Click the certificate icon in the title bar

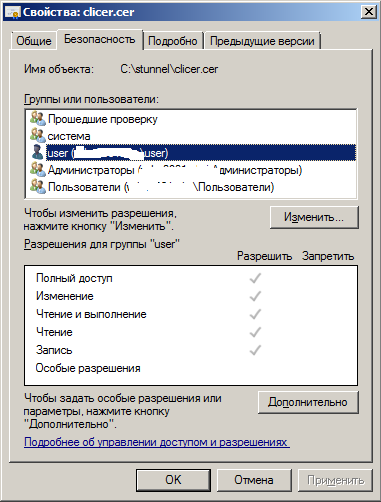click(13, 12)
